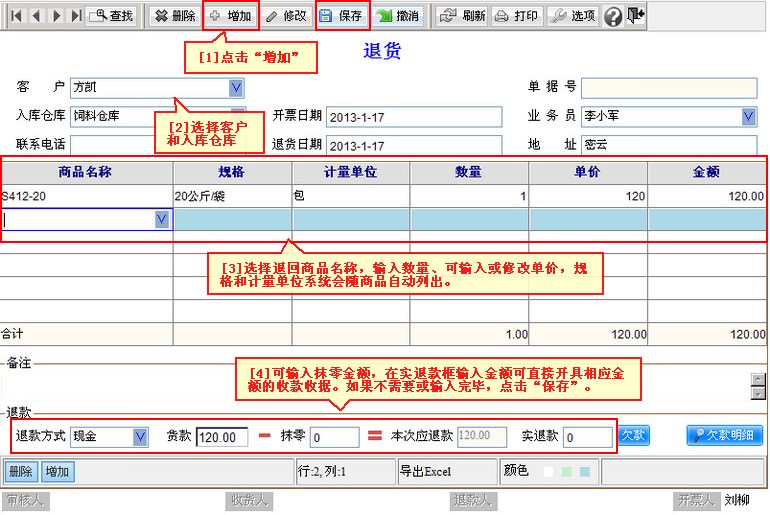The image size is (770, 515).
Task: Click the 查找 search toolbar button
Action: (112, 16)
